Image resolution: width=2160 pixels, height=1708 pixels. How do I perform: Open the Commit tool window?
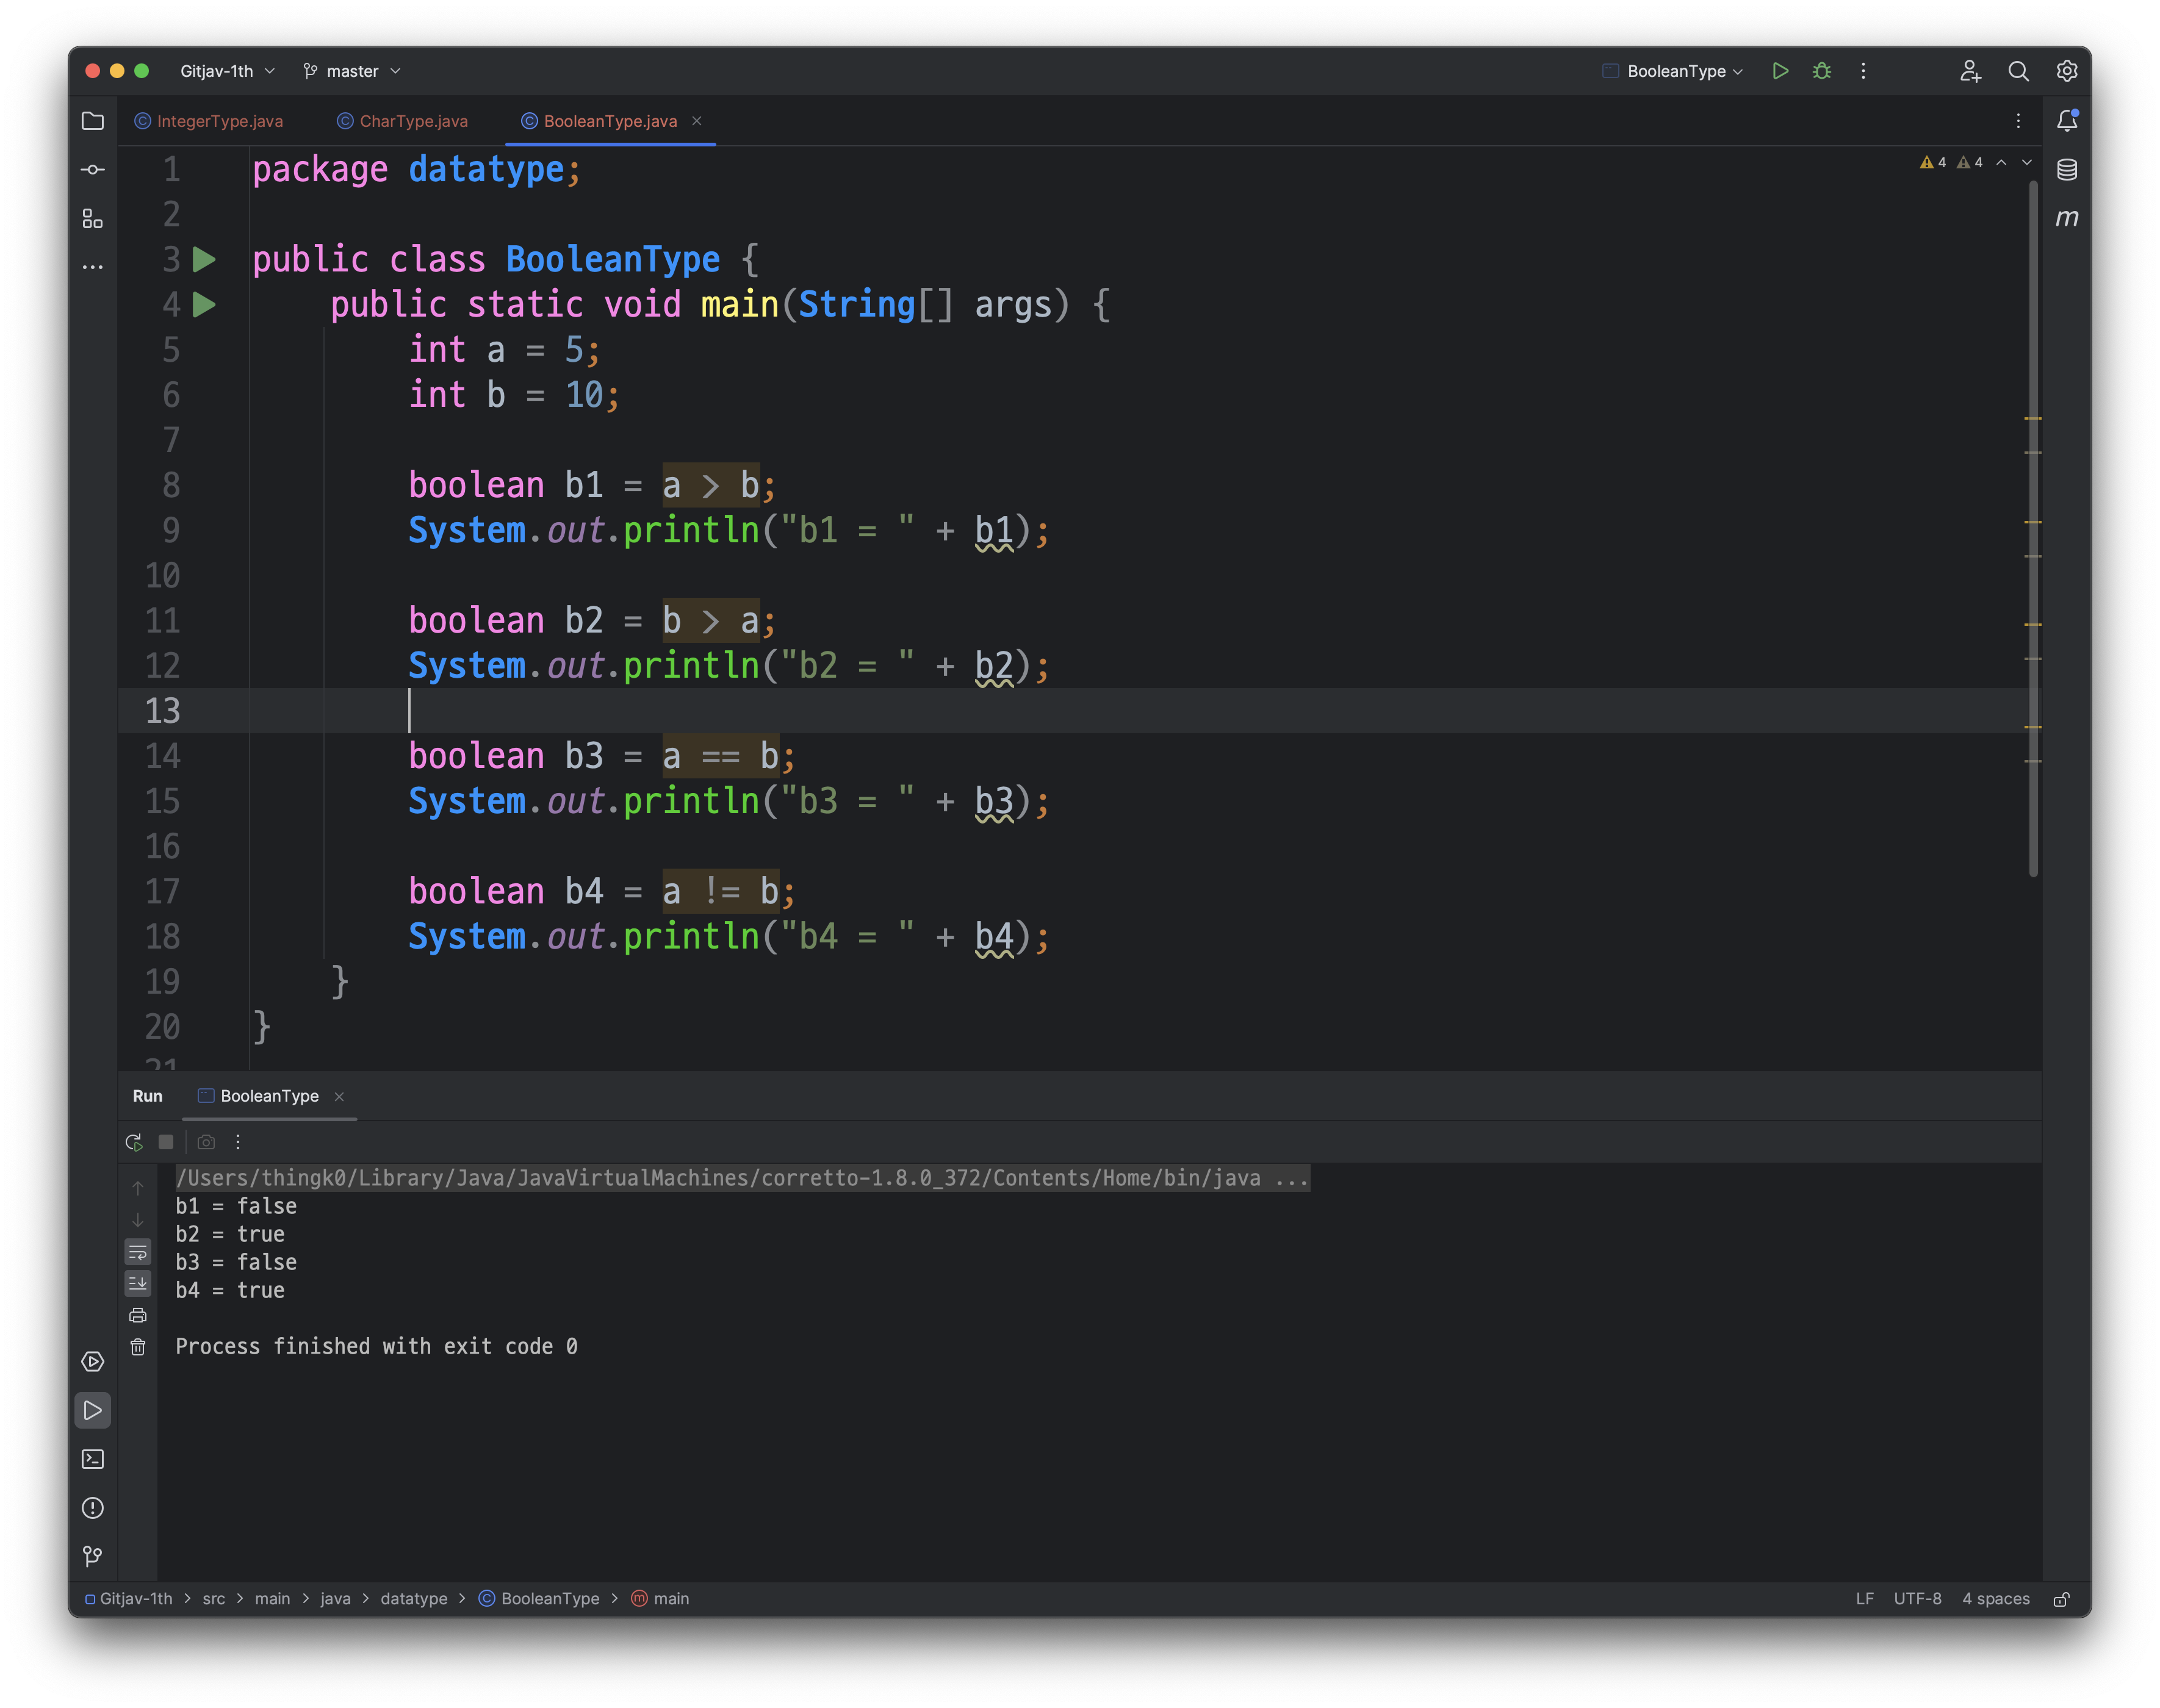point(92,170)
